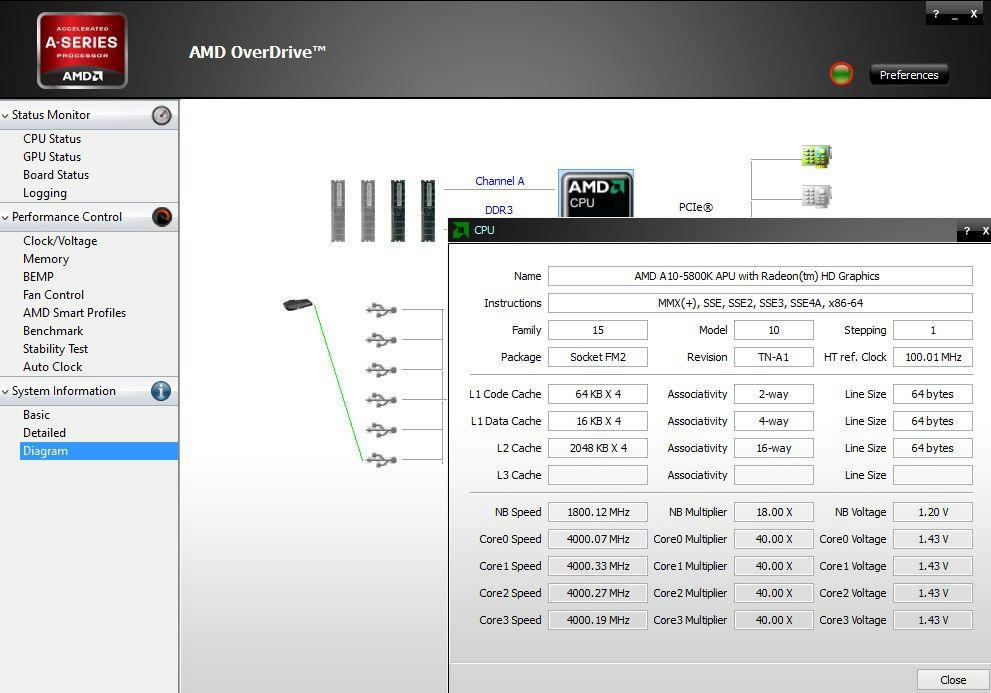Open the BEMP page
Image resolution: width=991 pixels, height=693 pixels.
tap(38, 276)
